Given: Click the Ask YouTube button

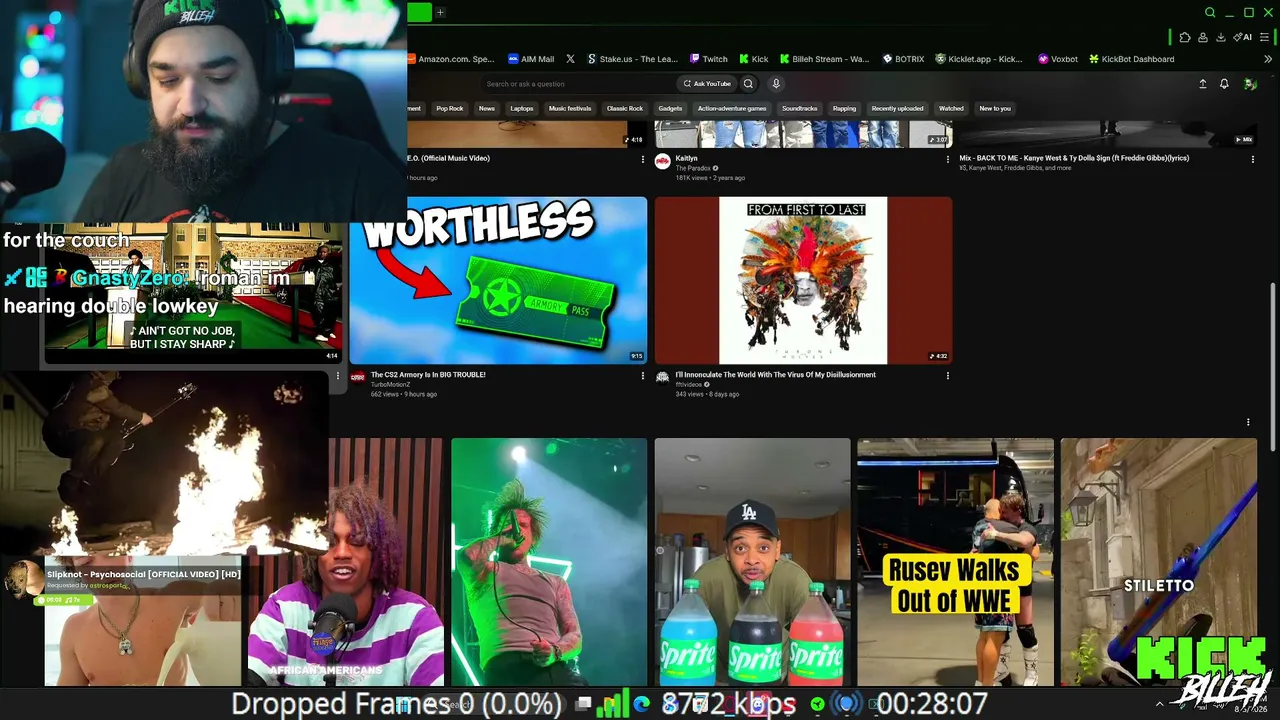Looking at the screenshot, I should click(x=706, y=84).
